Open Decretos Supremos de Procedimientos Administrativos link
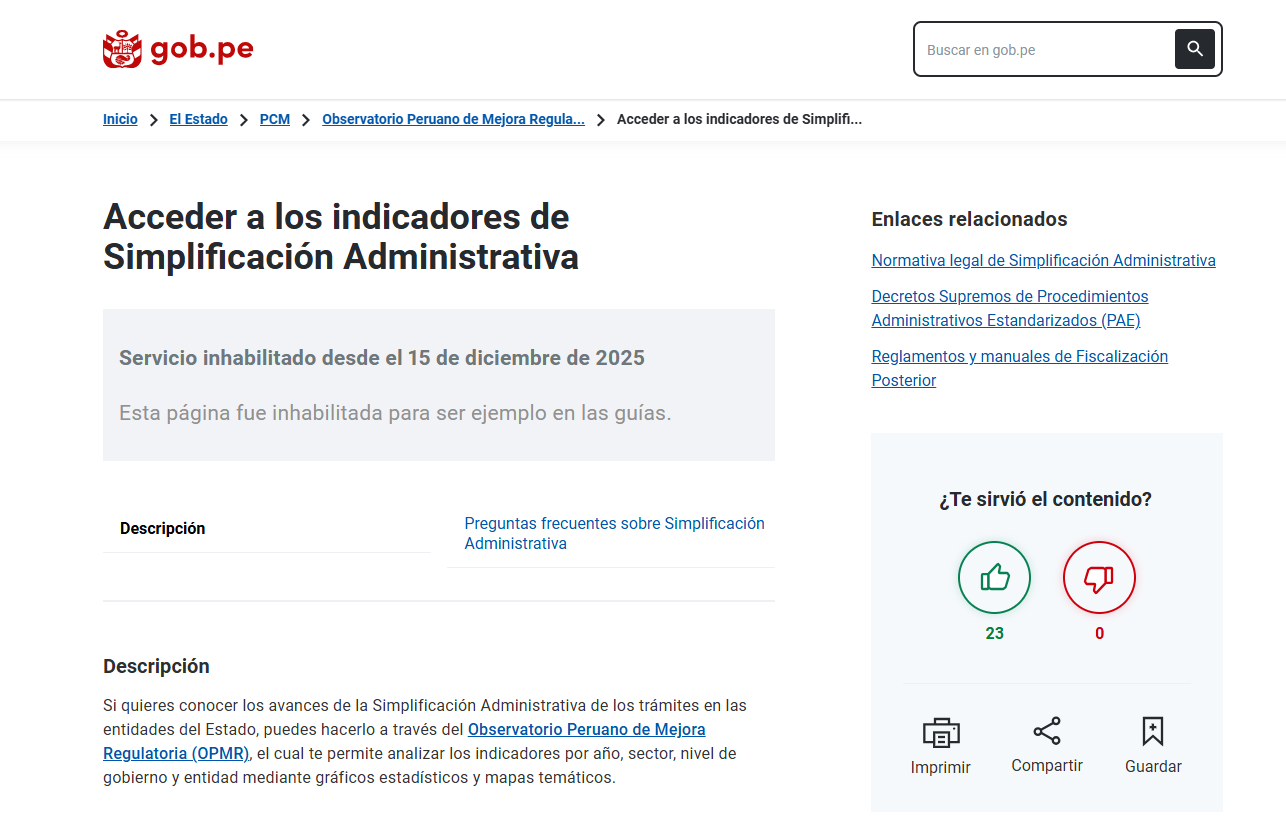This screenshot has width=1286, height=839. [x=1009, y=308]
